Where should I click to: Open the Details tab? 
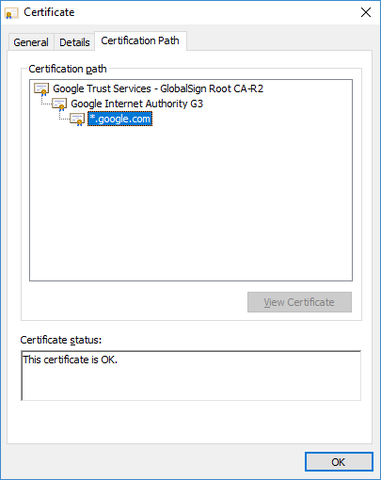point(74,42)
